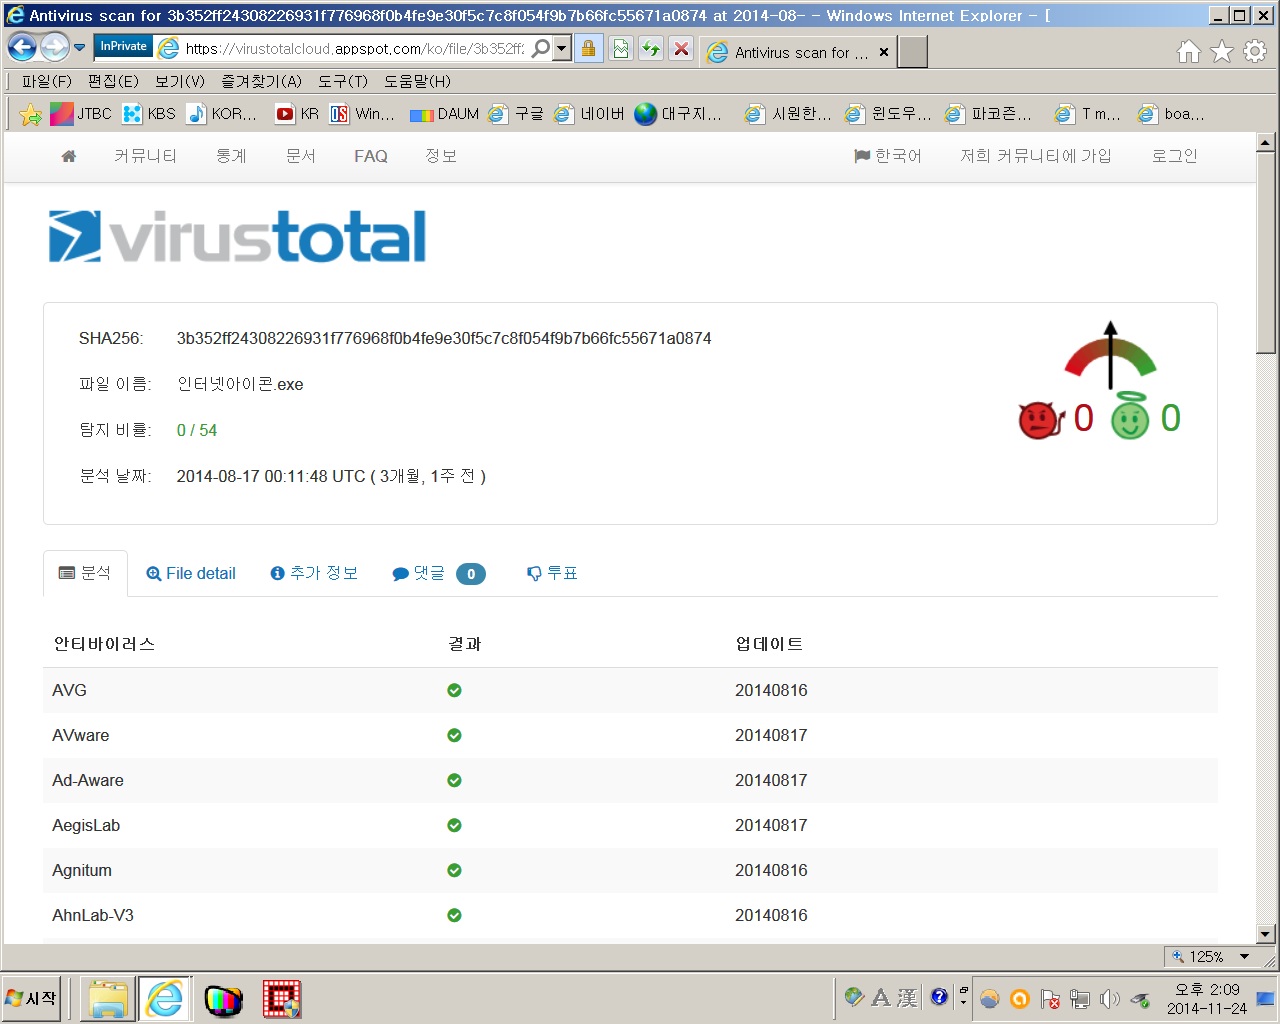Open the DAUM favorites bookmark
This screenshot has width=1280, height=1024.
(x=445, y=114)
